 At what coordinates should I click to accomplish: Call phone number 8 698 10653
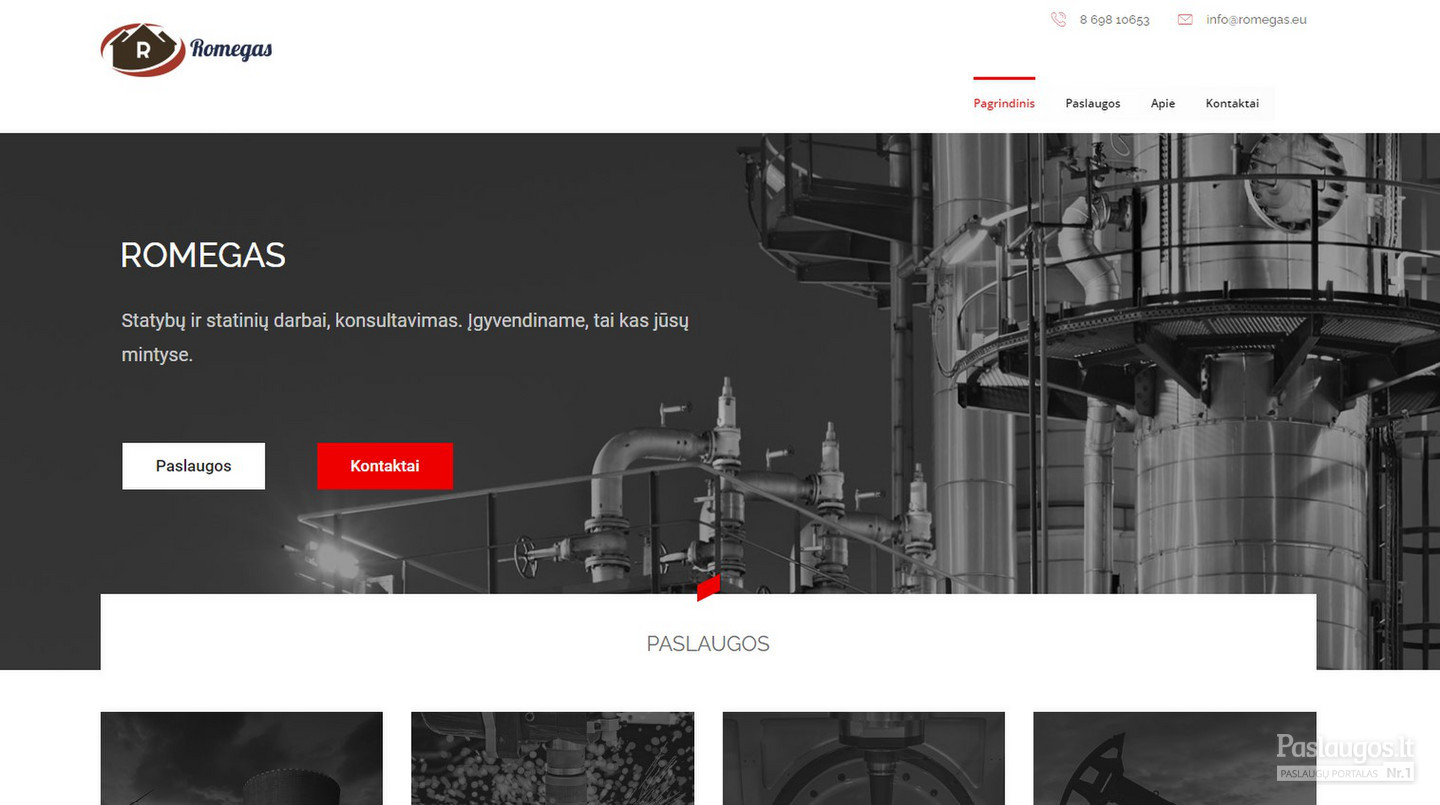(1114, 19)
